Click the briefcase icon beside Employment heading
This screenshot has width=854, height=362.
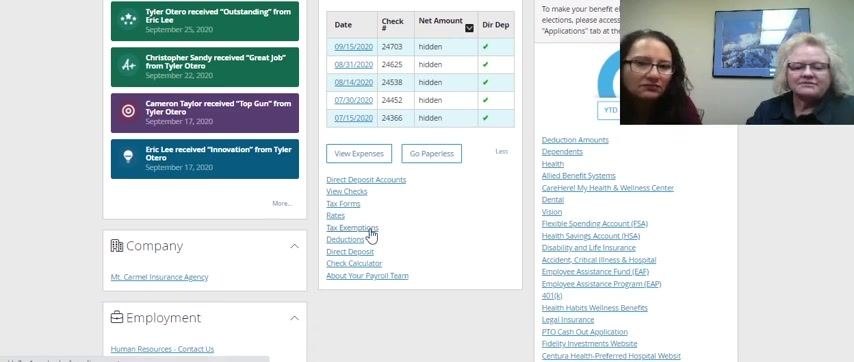[x=117, y=317]
